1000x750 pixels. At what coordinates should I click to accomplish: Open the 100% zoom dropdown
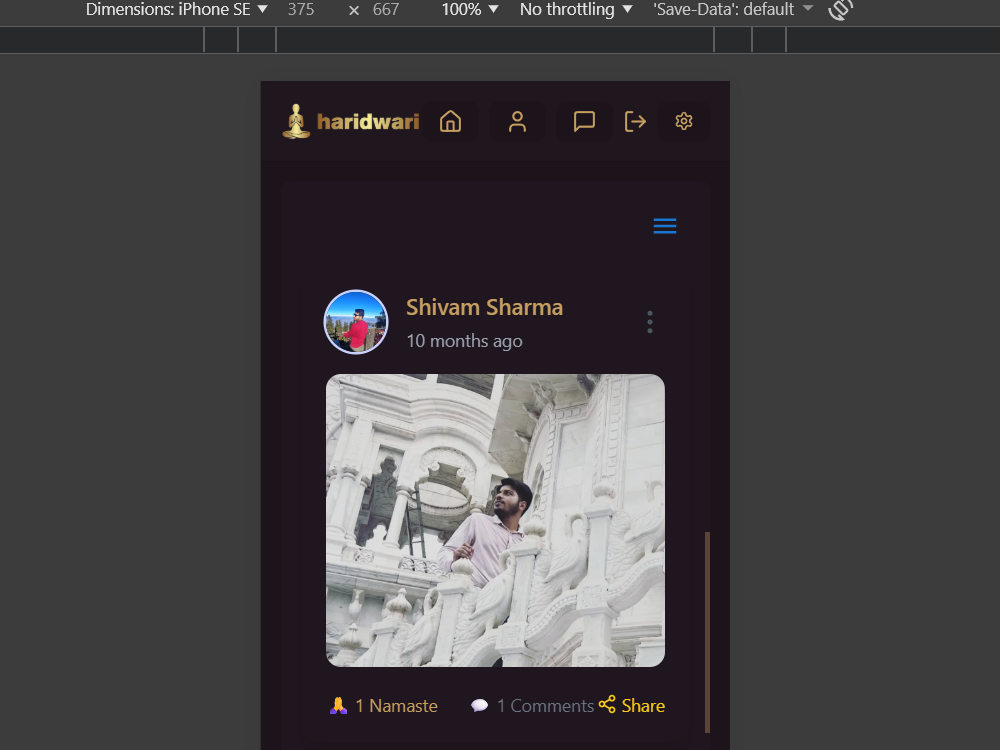click(x=470, y=10)
